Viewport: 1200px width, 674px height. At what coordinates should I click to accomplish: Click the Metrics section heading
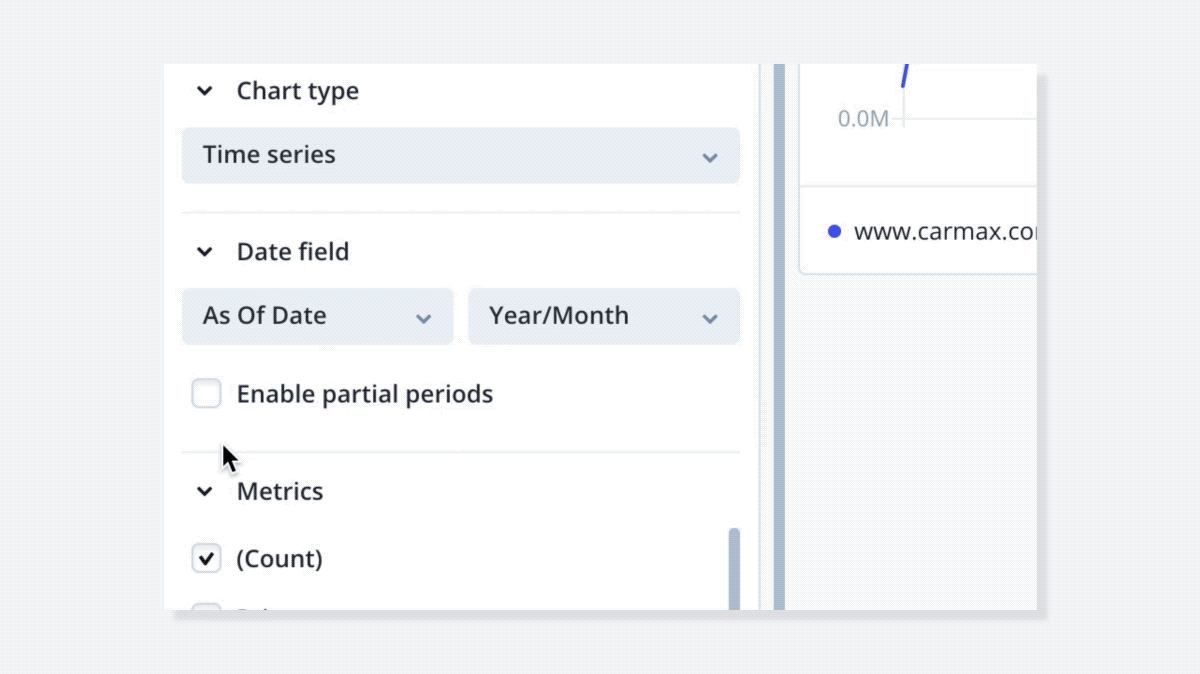click(x=280, y=492)
